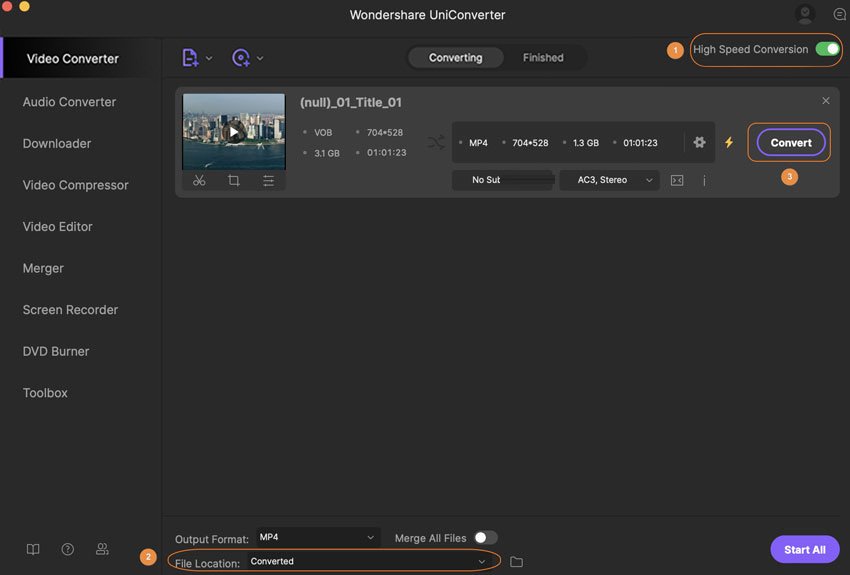Click the (null)_01_Title_01 file name
The height and width of the screenshot is (575, 850).
click(351, 102)
